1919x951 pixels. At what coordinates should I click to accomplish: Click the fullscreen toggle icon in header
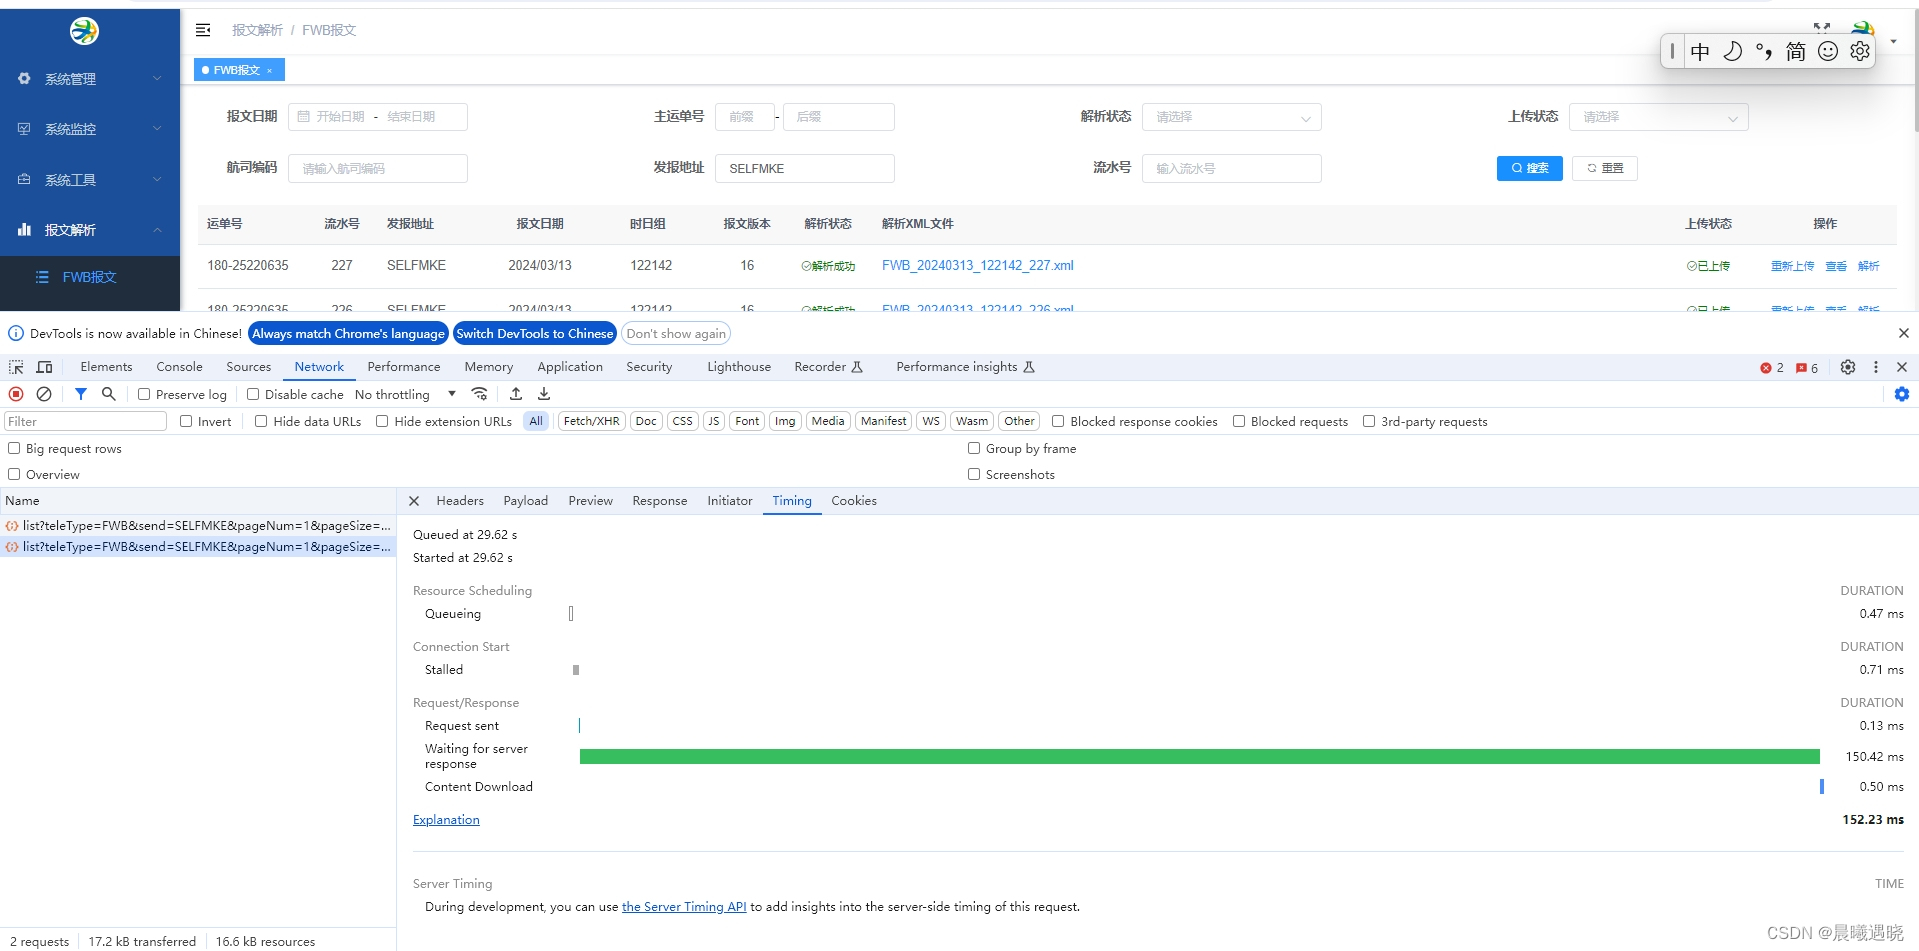coord(1822,27)
